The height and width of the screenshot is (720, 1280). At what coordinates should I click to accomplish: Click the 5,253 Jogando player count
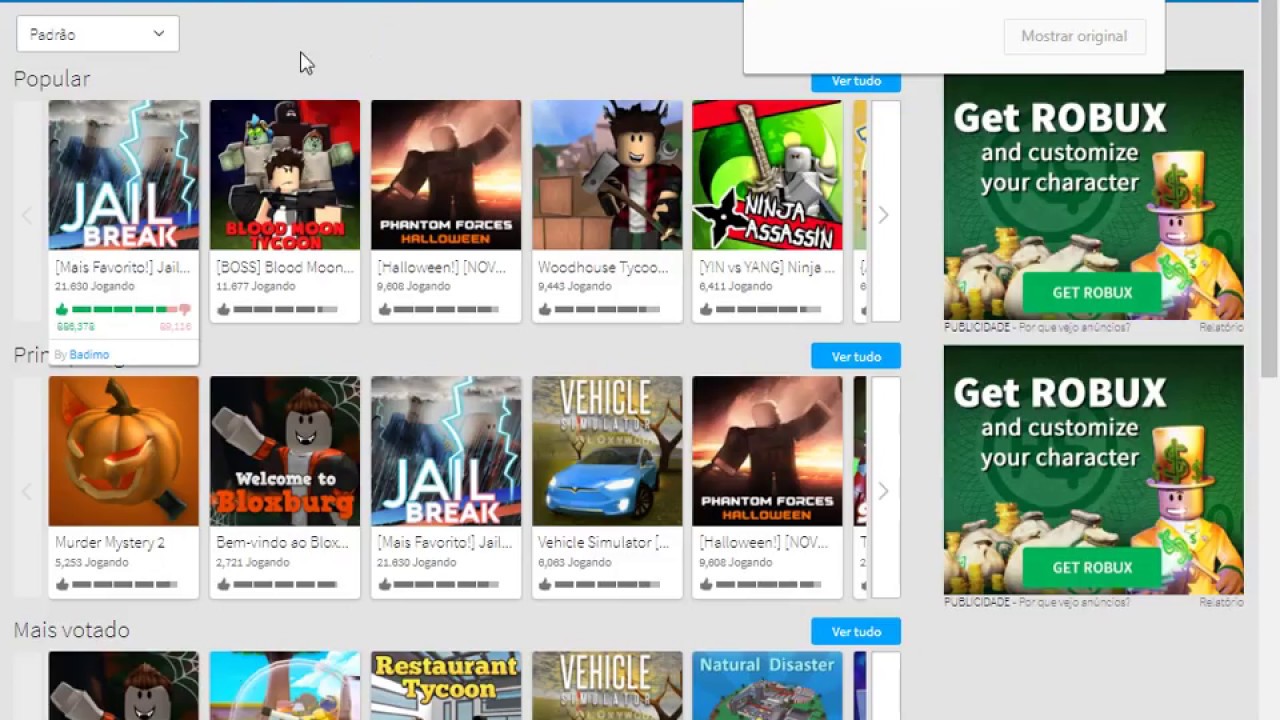click(92, 562)
